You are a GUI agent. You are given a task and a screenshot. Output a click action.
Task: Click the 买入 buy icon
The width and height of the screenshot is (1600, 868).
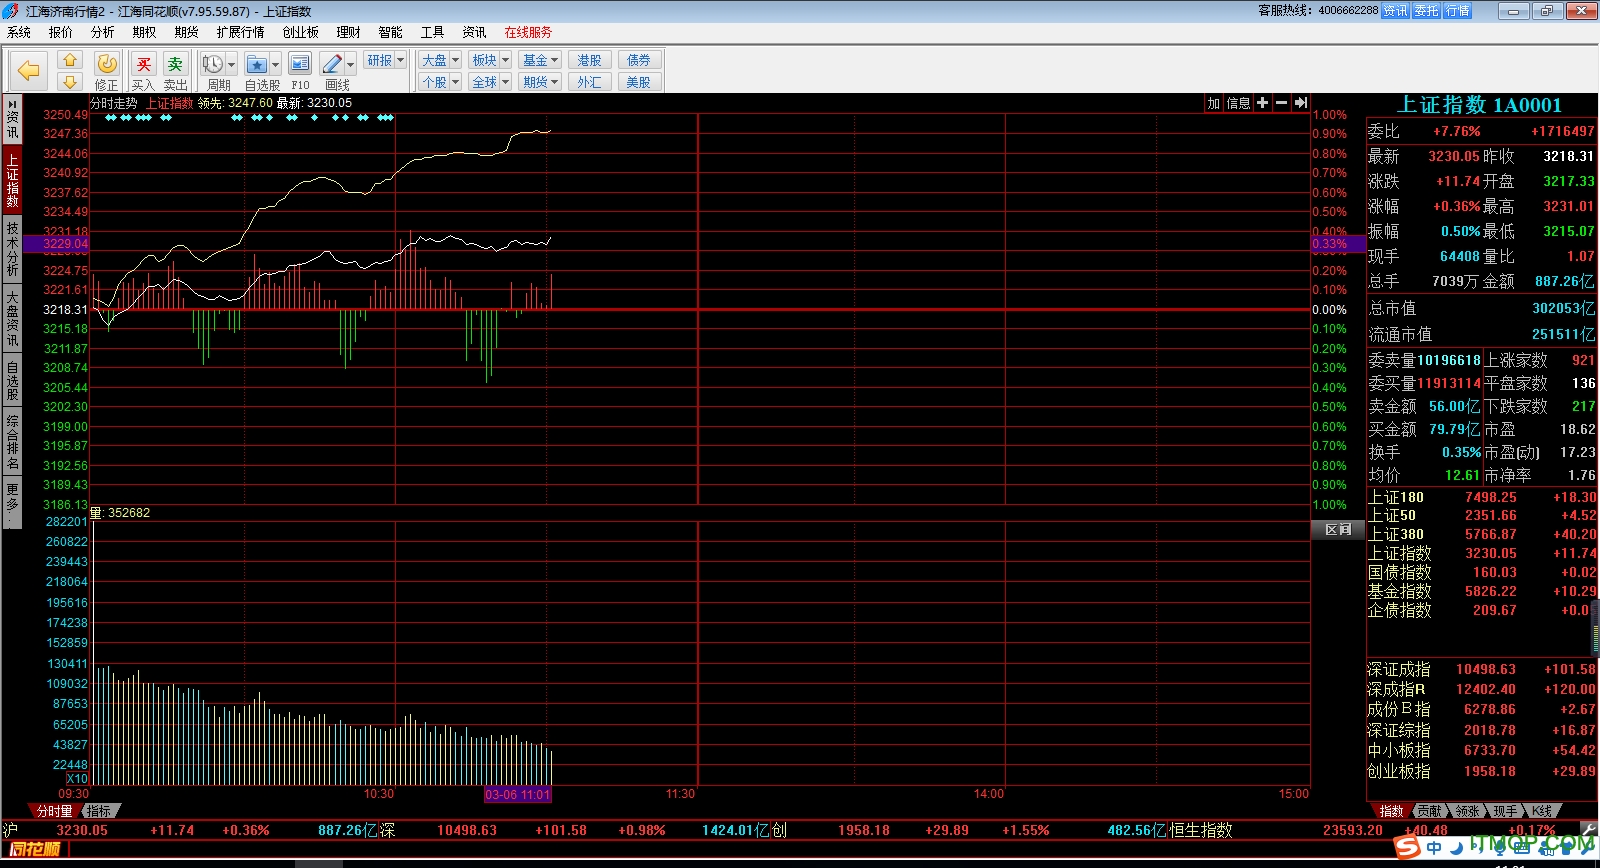click(x=143, y=66)
